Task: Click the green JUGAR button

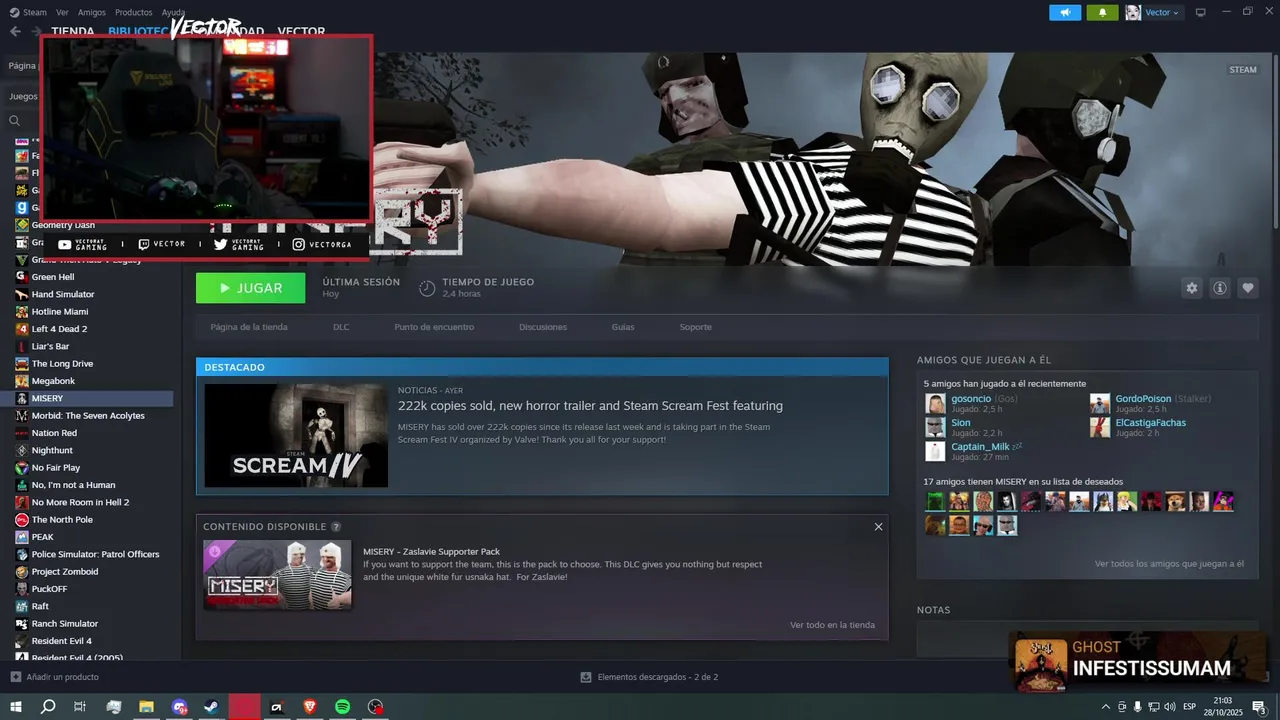Action: click(251, 288)
